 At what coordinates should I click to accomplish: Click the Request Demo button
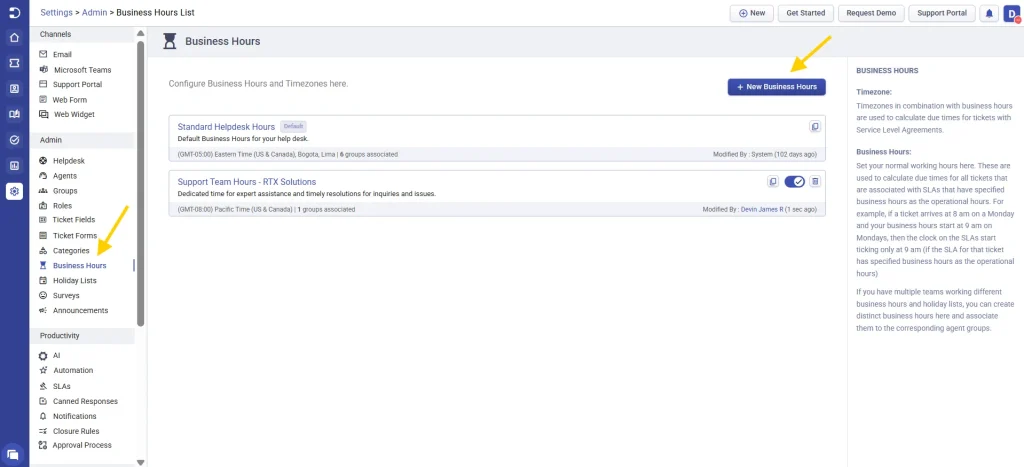coord(872,13)
